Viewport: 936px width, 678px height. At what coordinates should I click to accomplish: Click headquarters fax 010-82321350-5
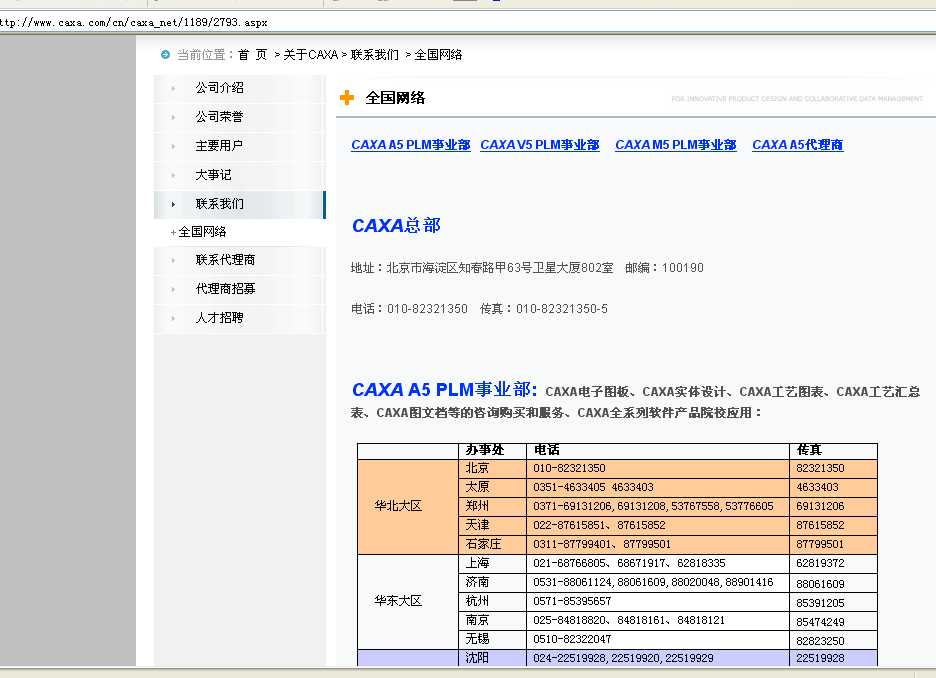click(562, 309)
